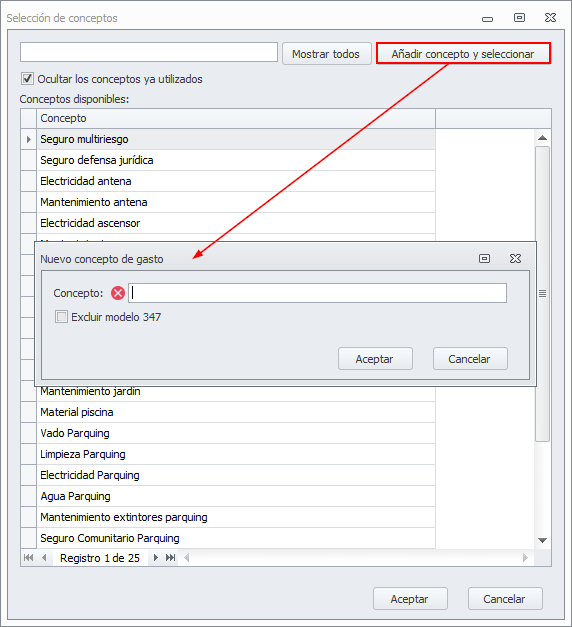
Task: Click the Mostrar todos button
Action: tap(326, 54)
